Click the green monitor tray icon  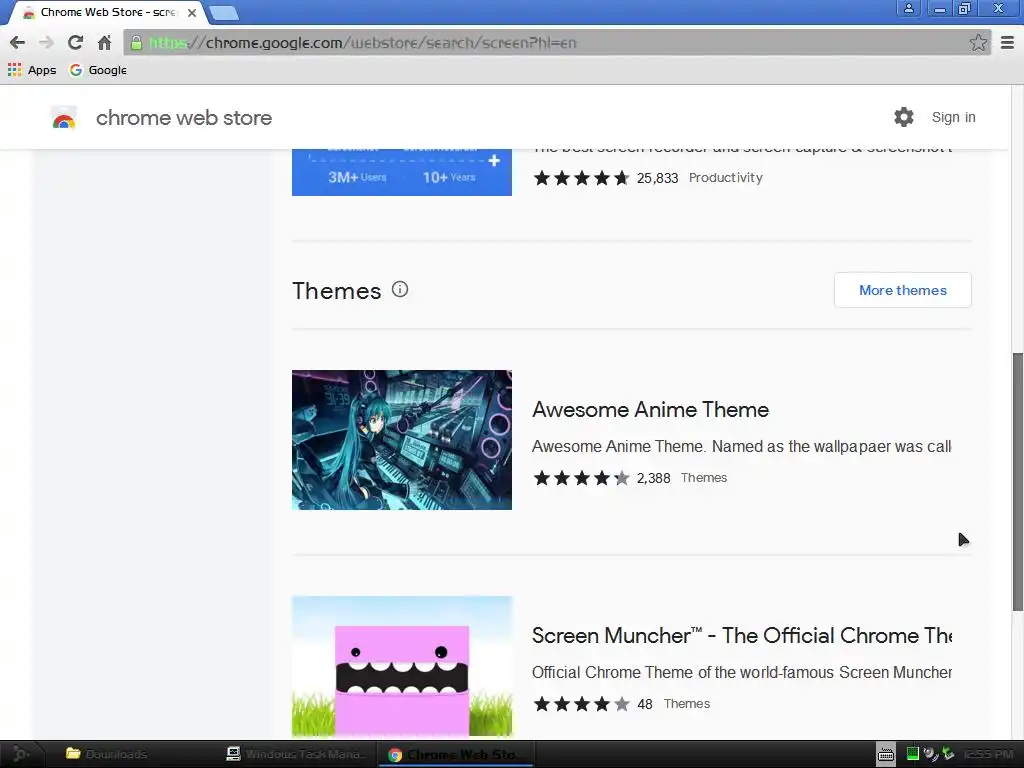(912, 754)
